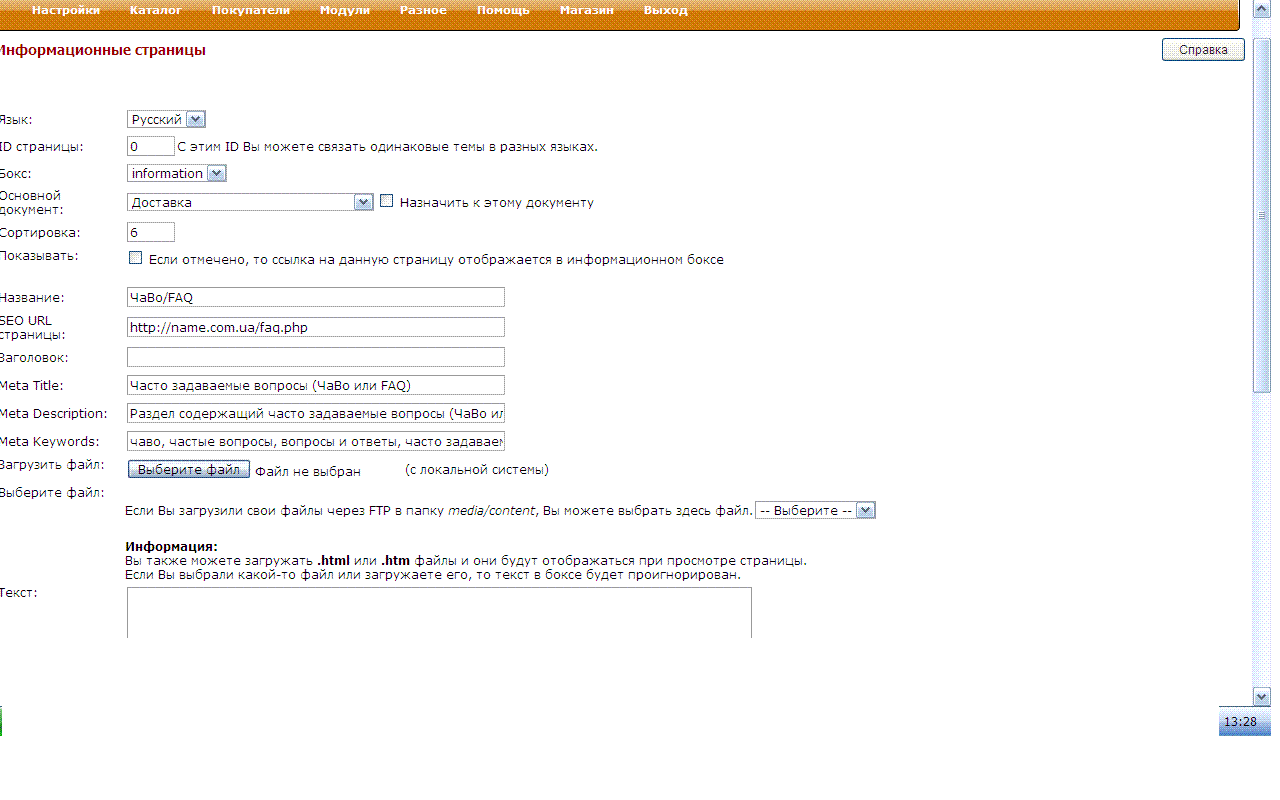Open the Покупатели menu
This screenshot has height=800, width=1280.
[250, 10]
